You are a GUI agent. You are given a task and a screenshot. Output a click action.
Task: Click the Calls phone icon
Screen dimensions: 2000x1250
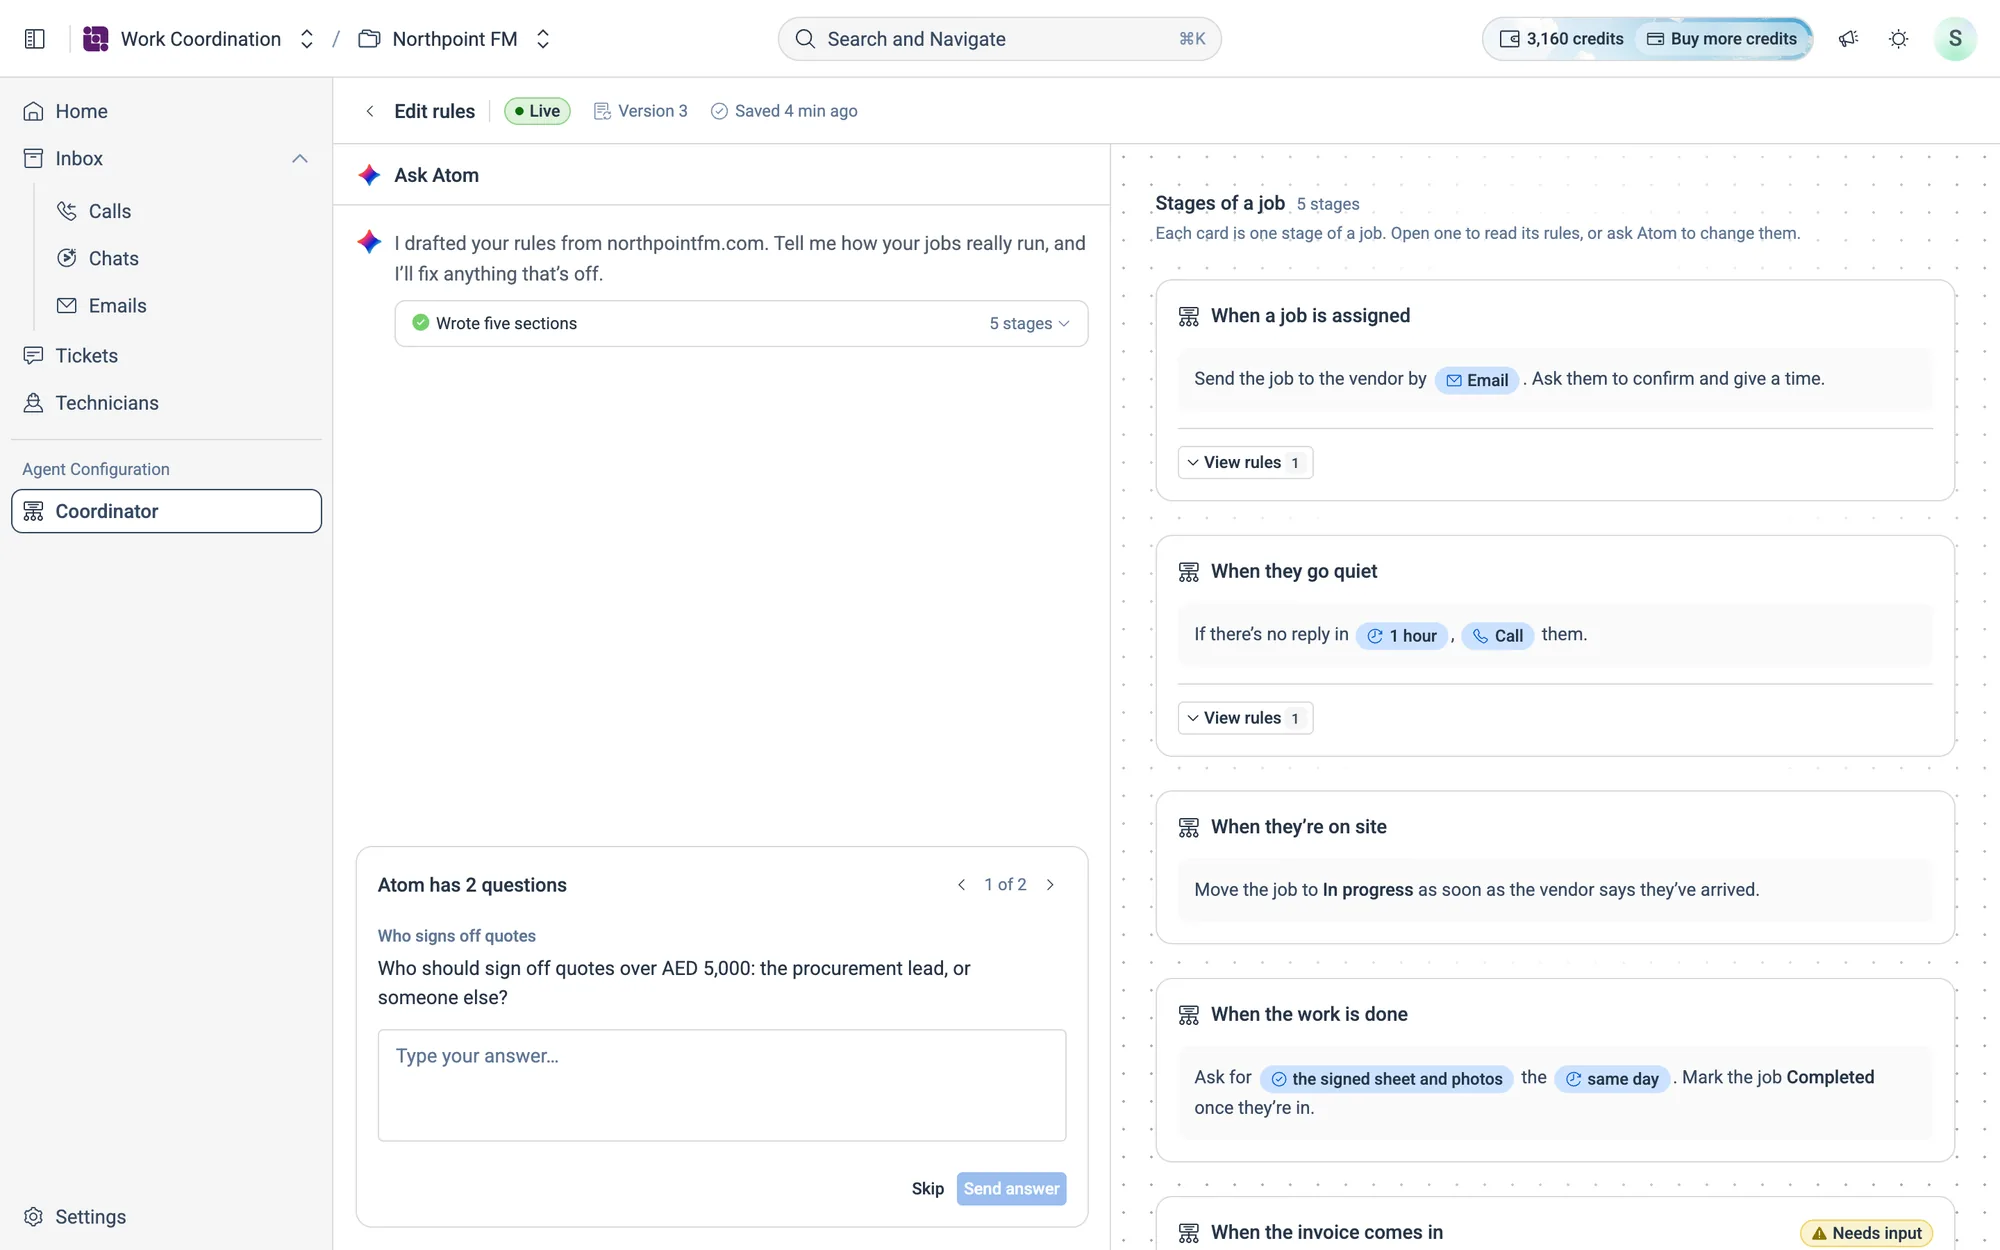(67, 211)
